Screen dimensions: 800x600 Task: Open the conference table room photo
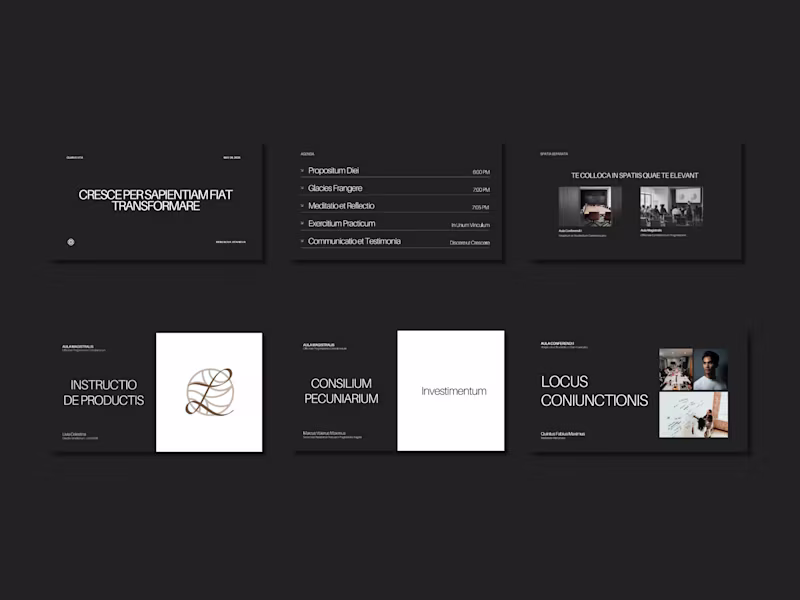[x=590, y=207]
